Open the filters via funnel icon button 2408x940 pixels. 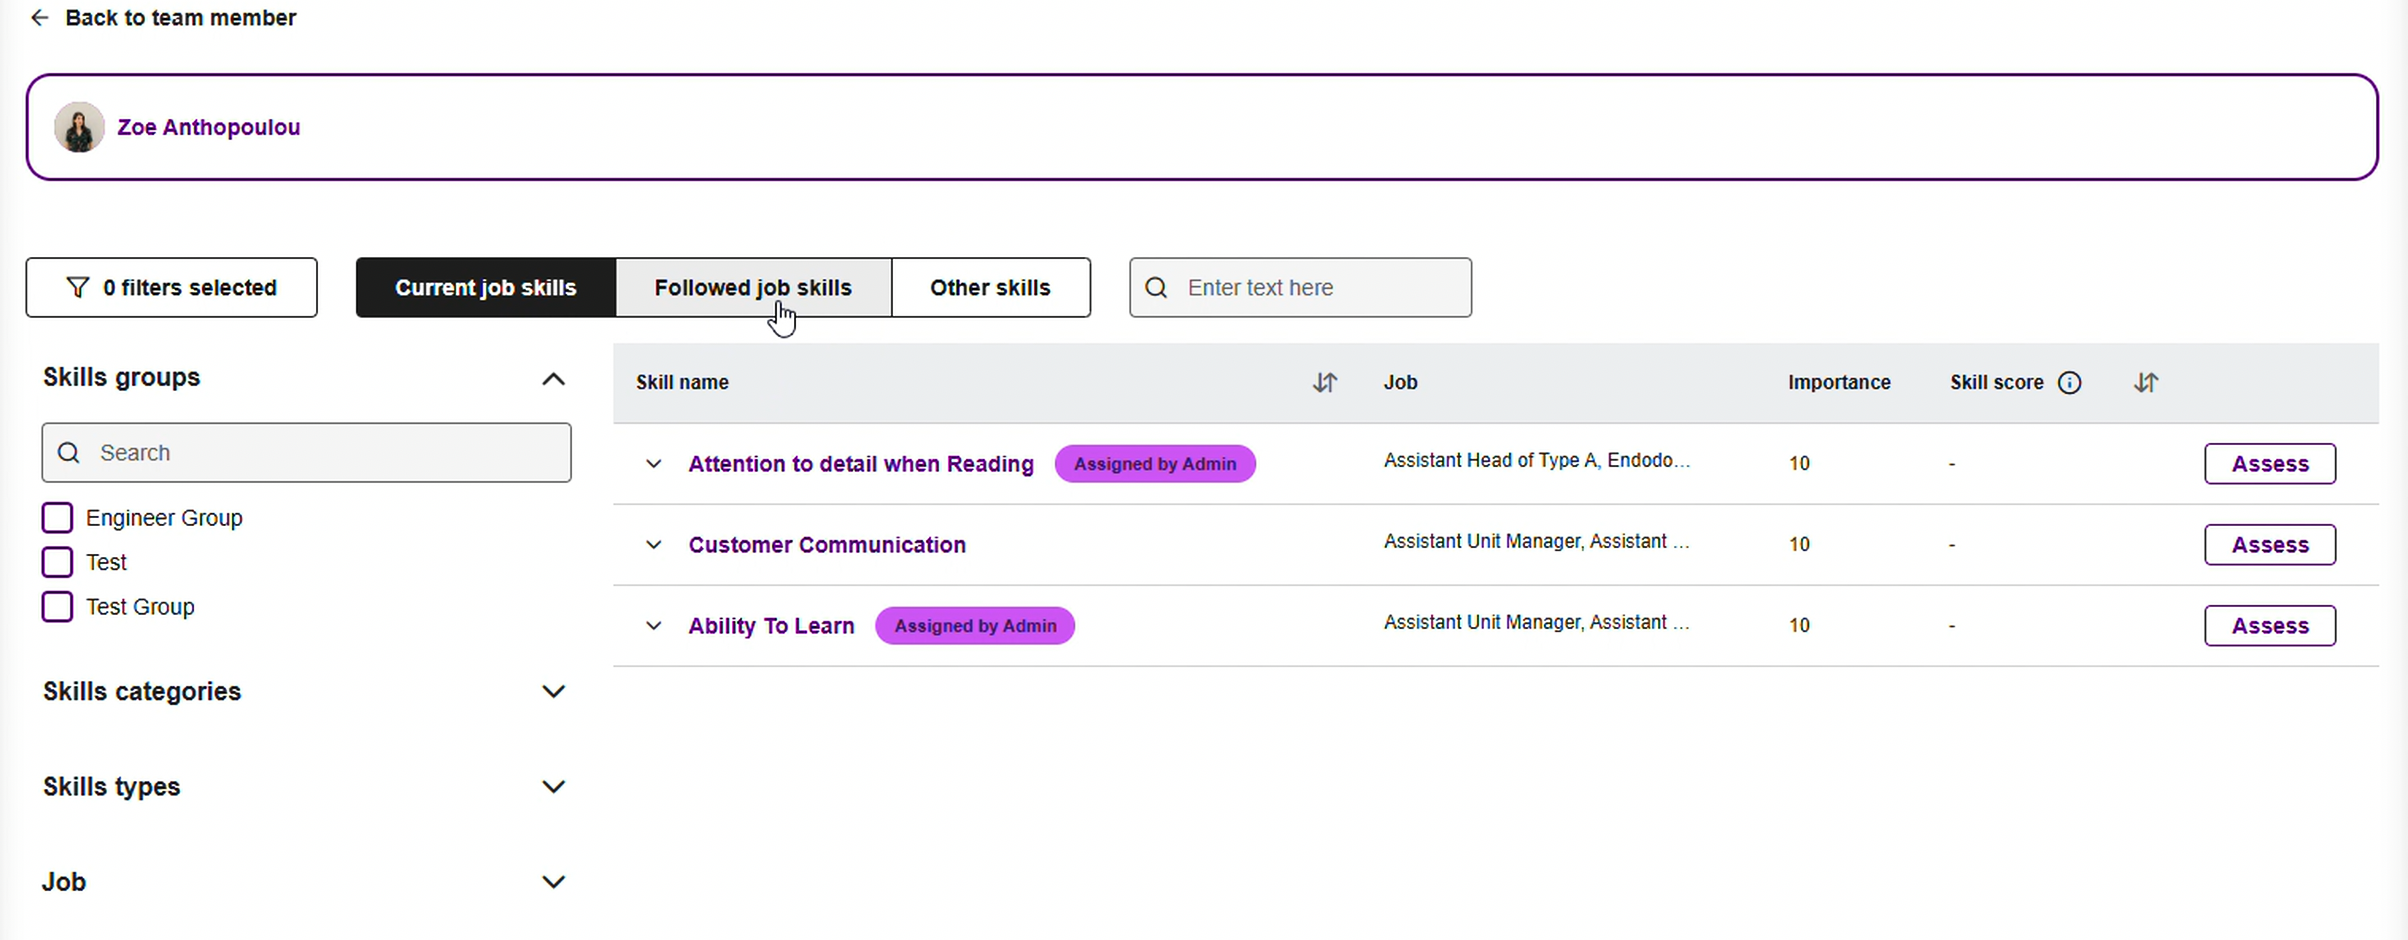click(171, 288)
